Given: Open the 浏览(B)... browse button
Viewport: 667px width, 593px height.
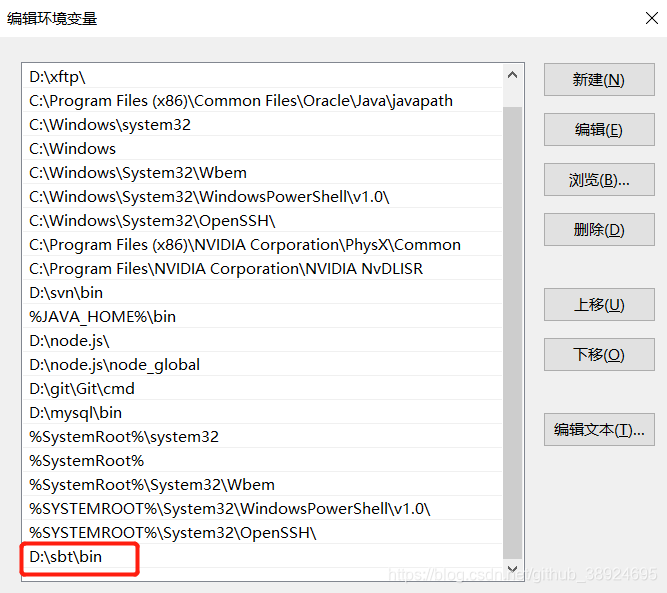Looking at the screenshot, I should point(599,180).
